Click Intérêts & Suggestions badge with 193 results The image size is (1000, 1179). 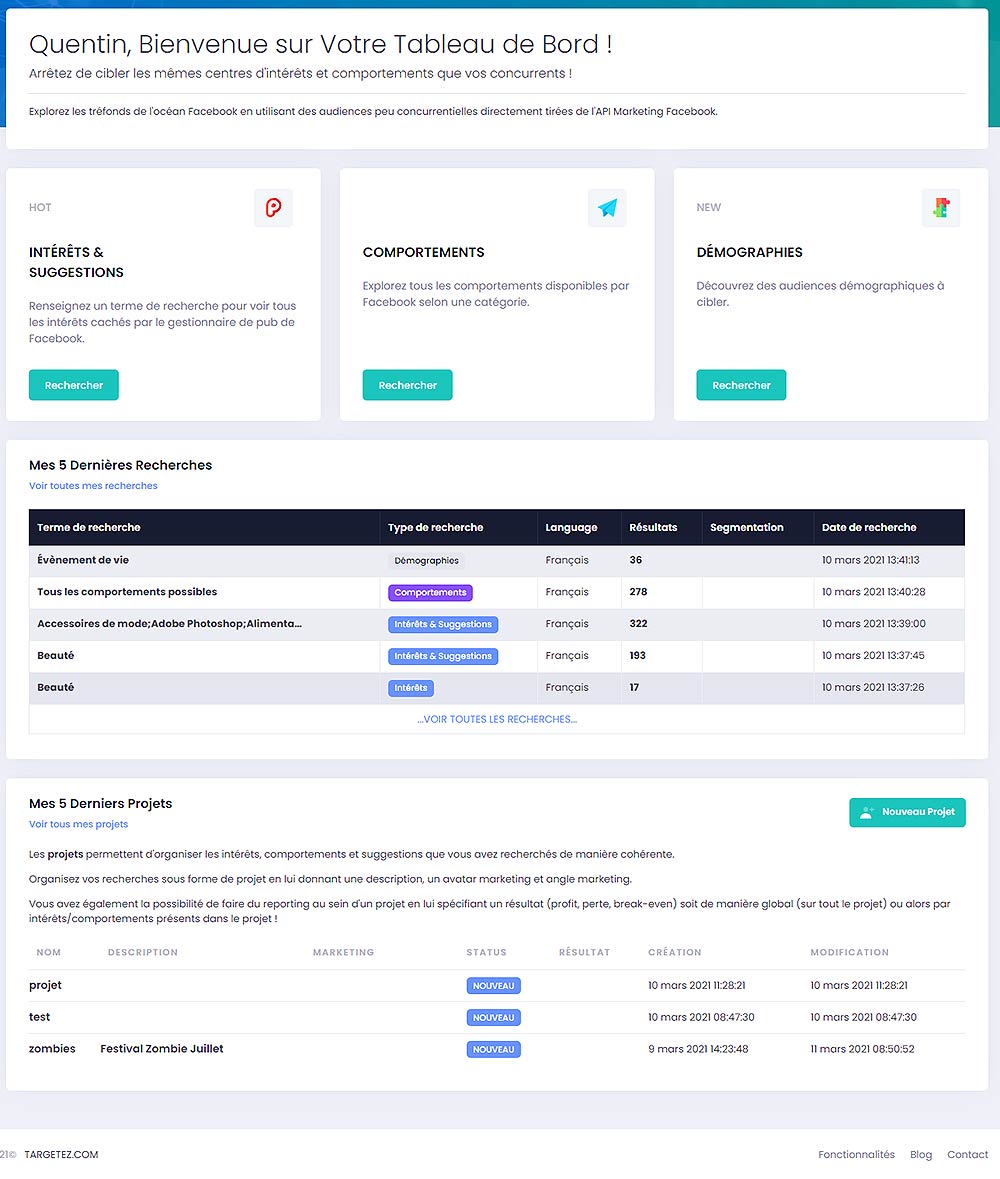pyautogui.click(x=443, y=656)
